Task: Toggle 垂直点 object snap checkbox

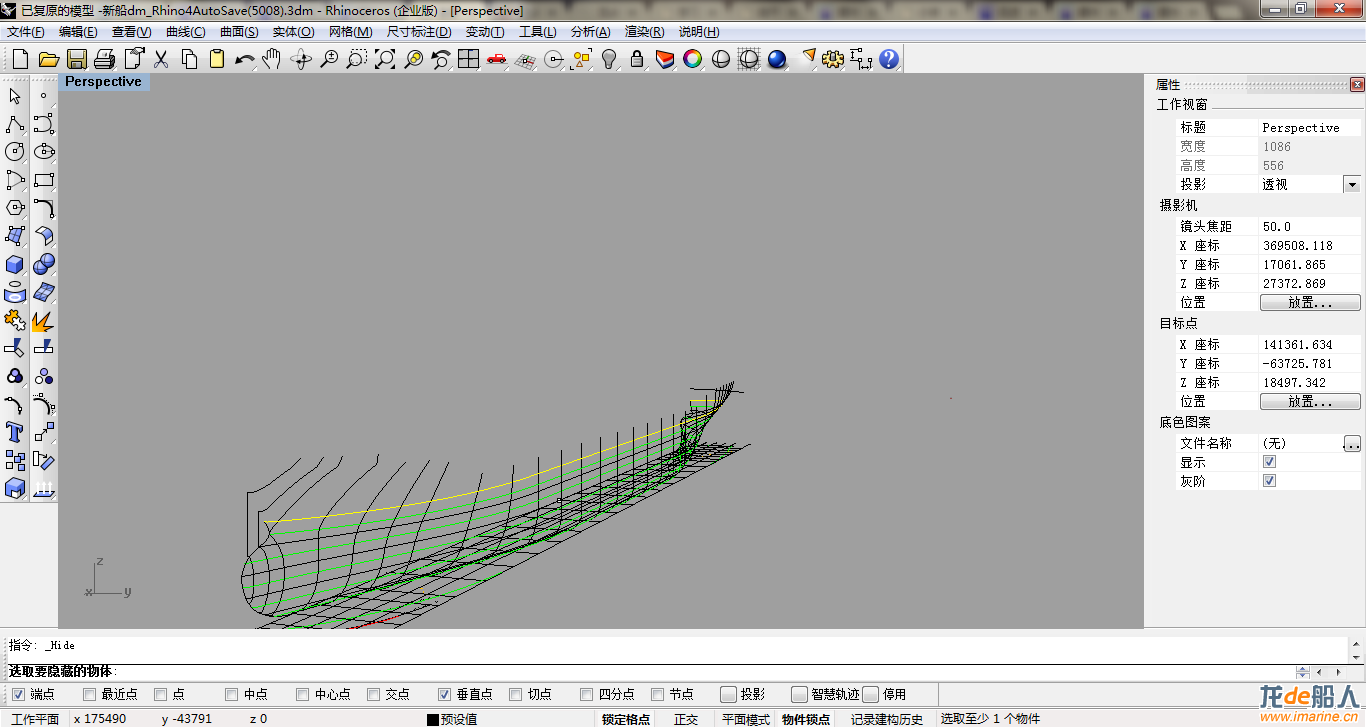Action: 445,694
